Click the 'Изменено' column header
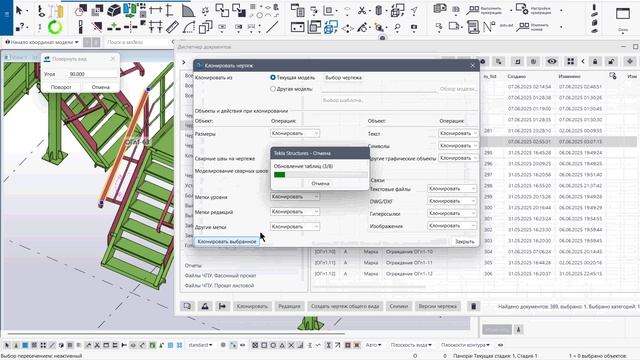640x360 pixels. [569, 76]
